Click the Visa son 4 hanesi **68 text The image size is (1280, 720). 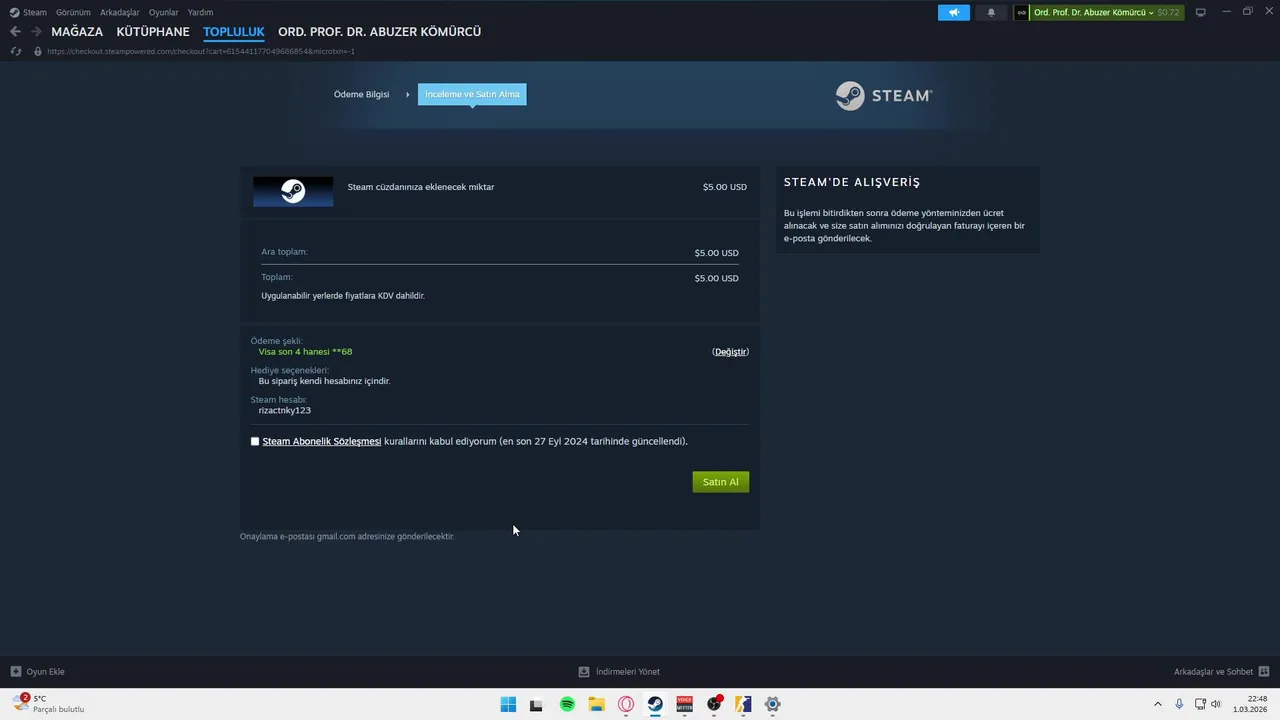305,352
